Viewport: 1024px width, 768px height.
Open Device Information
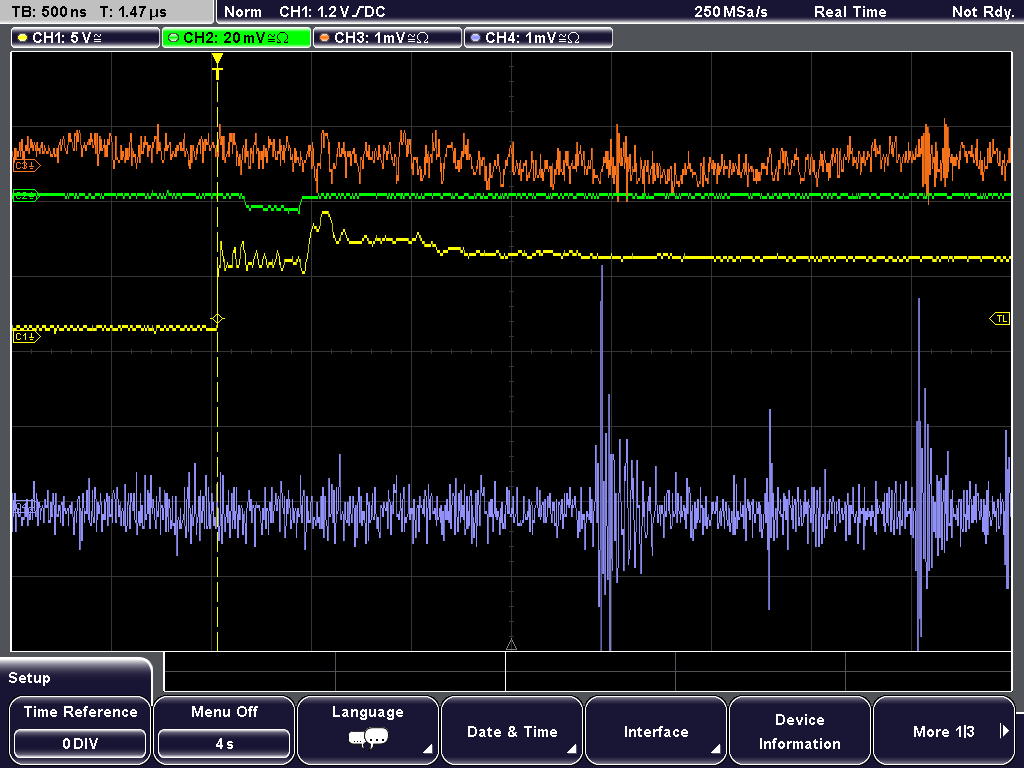[x=799, y=730]
